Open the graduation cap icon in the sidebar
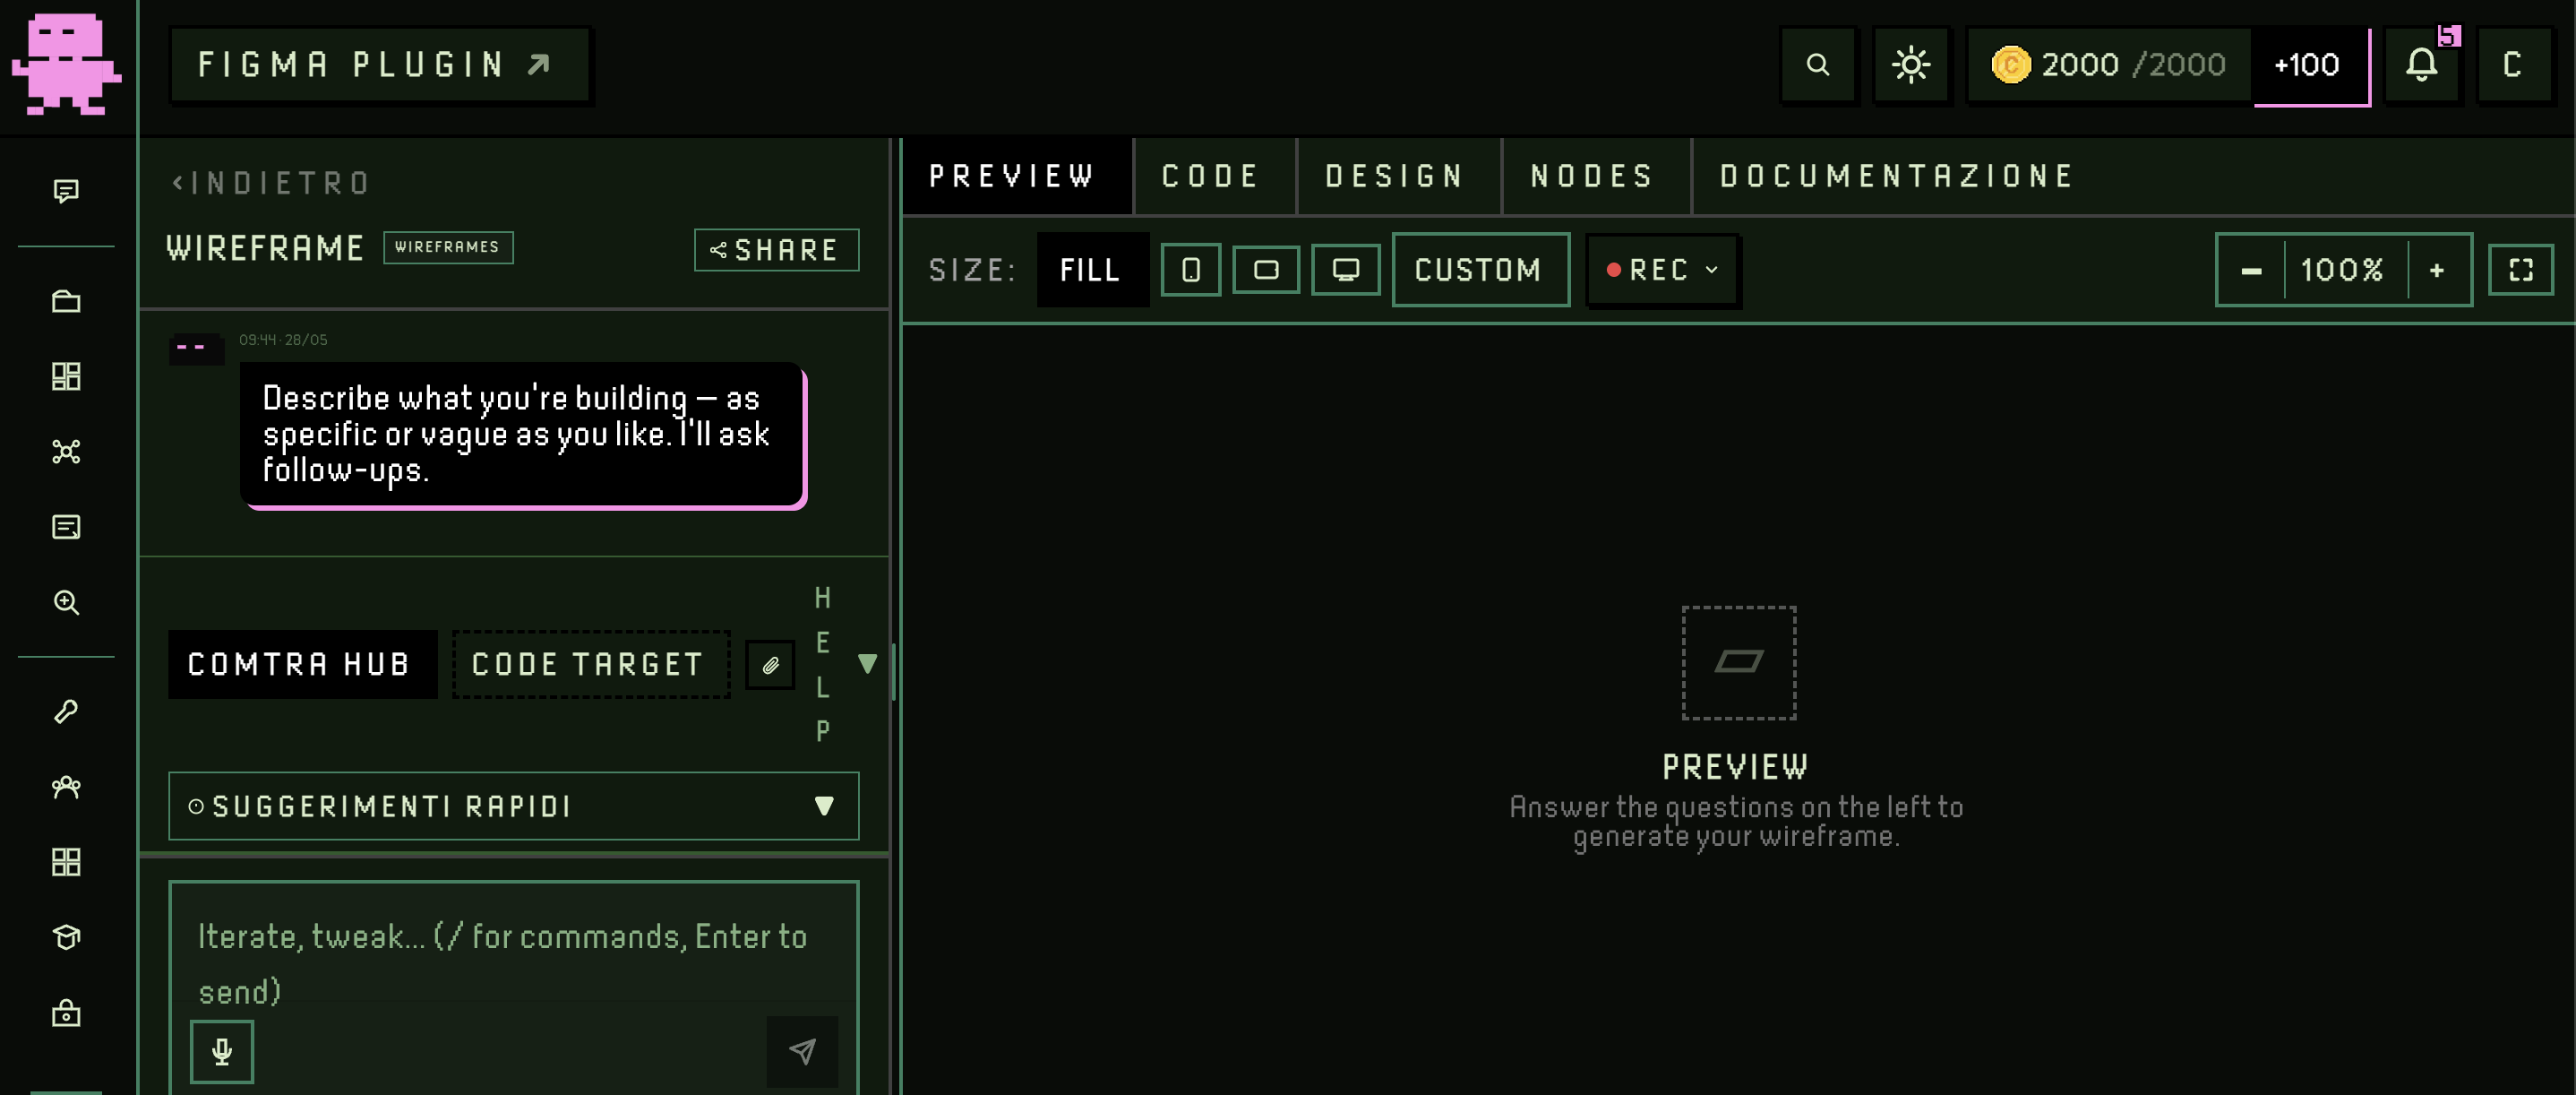The width and height of the screenshot is (2576, 1095). (66, 937)
